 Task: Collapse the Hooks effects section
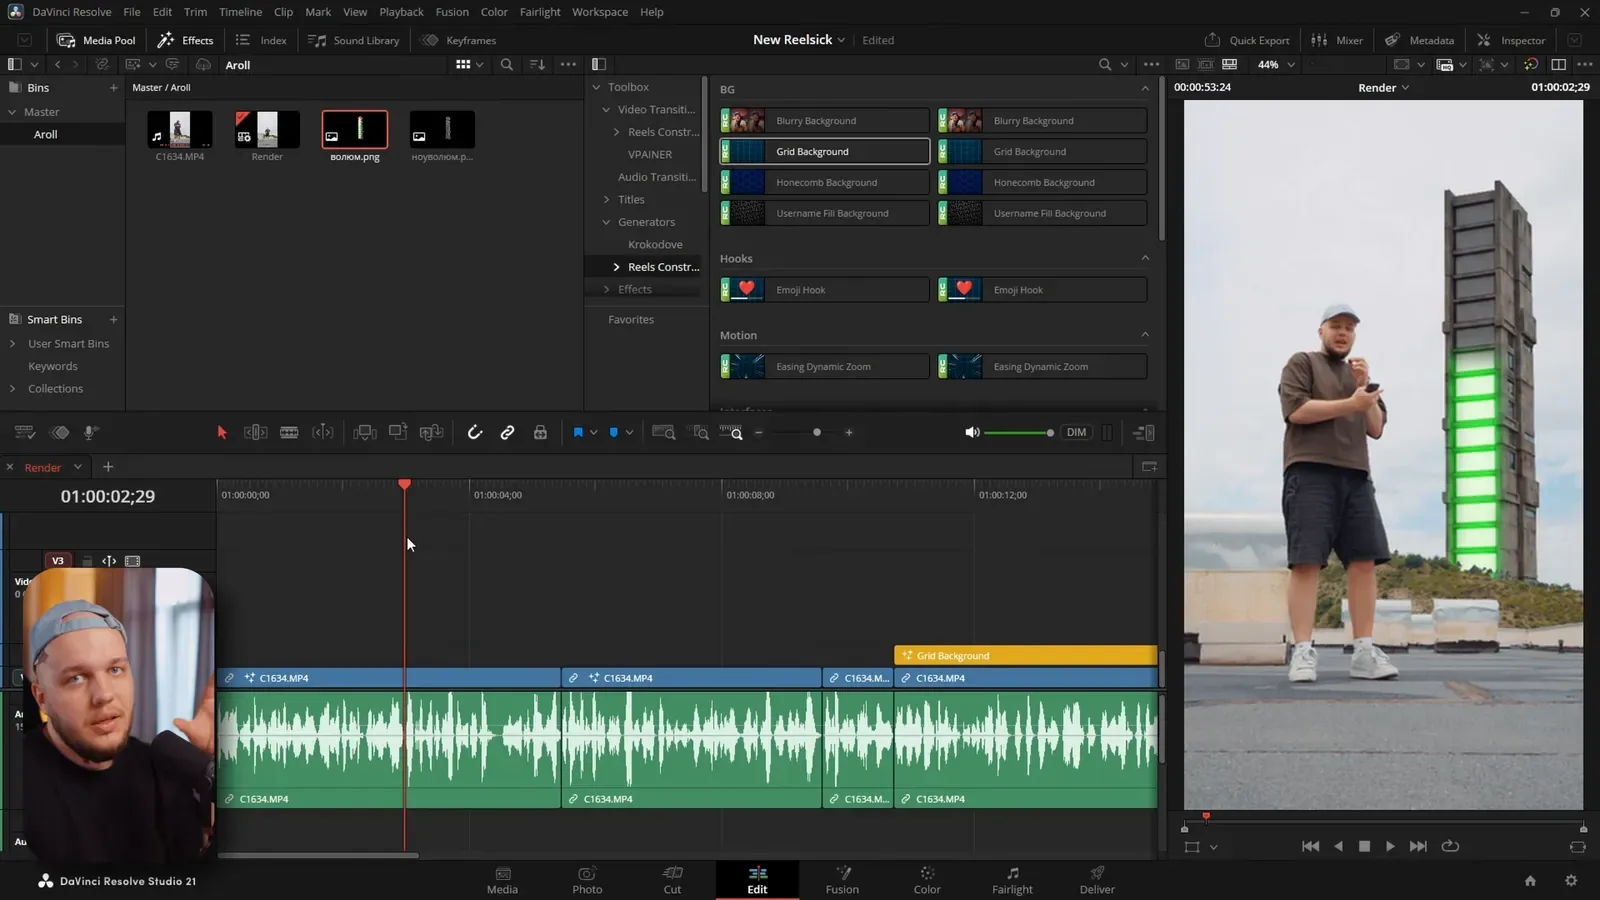point(1145,258)
